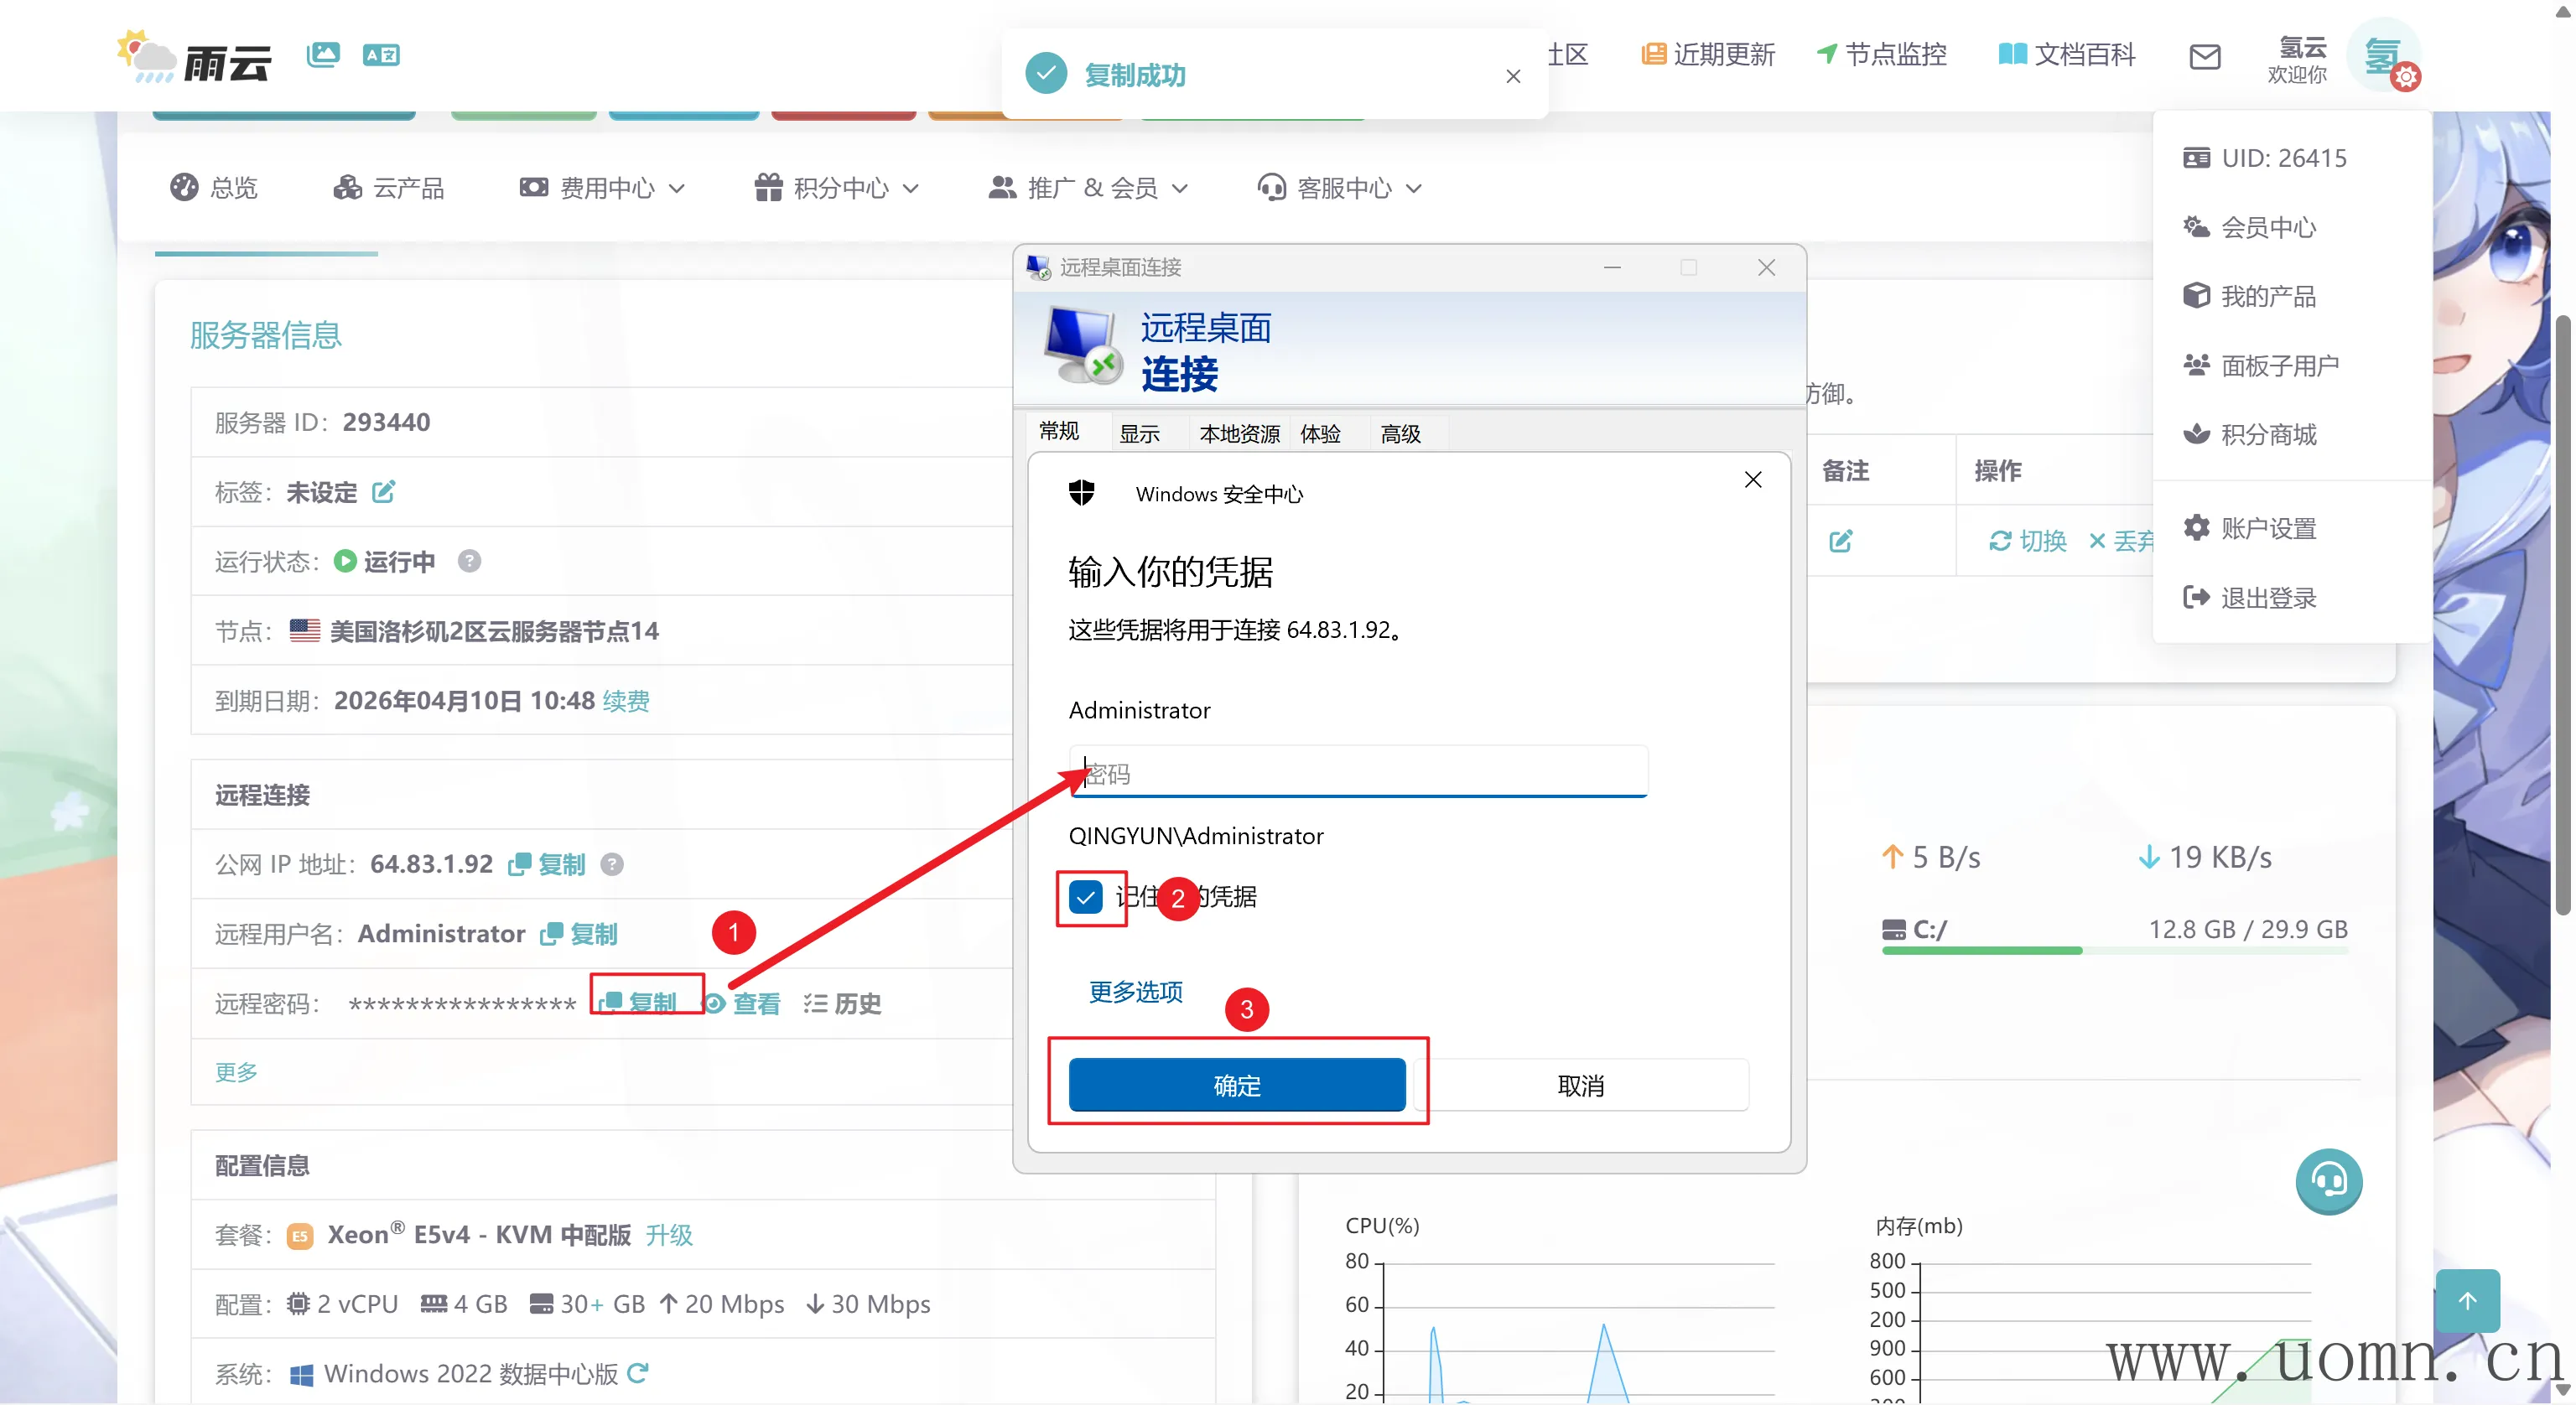
Task: Uncheck the remember my credentials checkbox
Action: [1085, 897]
